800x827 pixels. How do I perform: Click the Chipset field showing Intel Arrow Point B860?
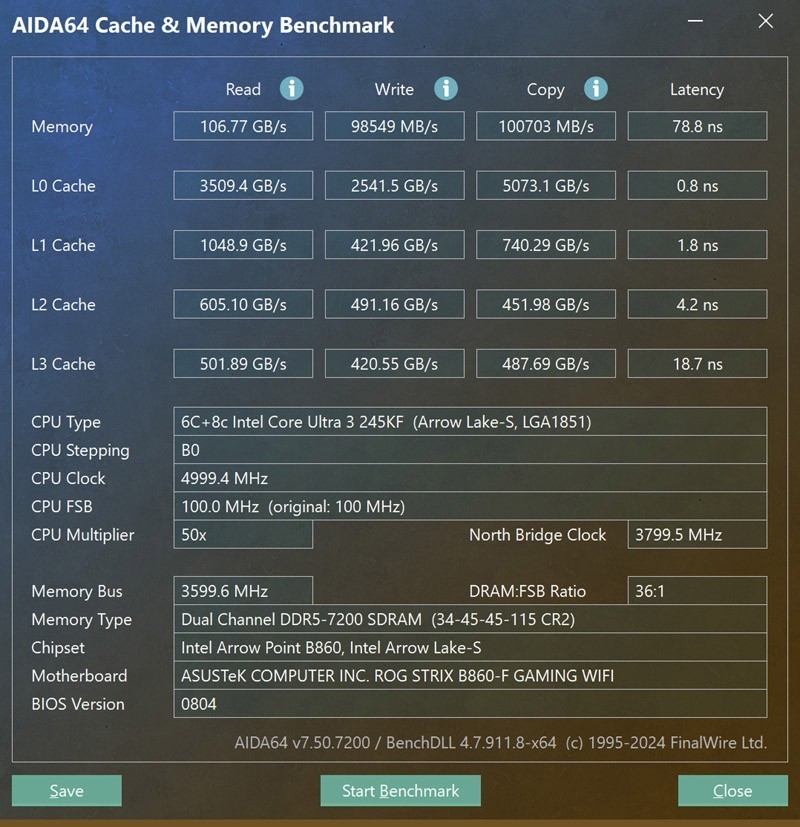click(470, 648)
